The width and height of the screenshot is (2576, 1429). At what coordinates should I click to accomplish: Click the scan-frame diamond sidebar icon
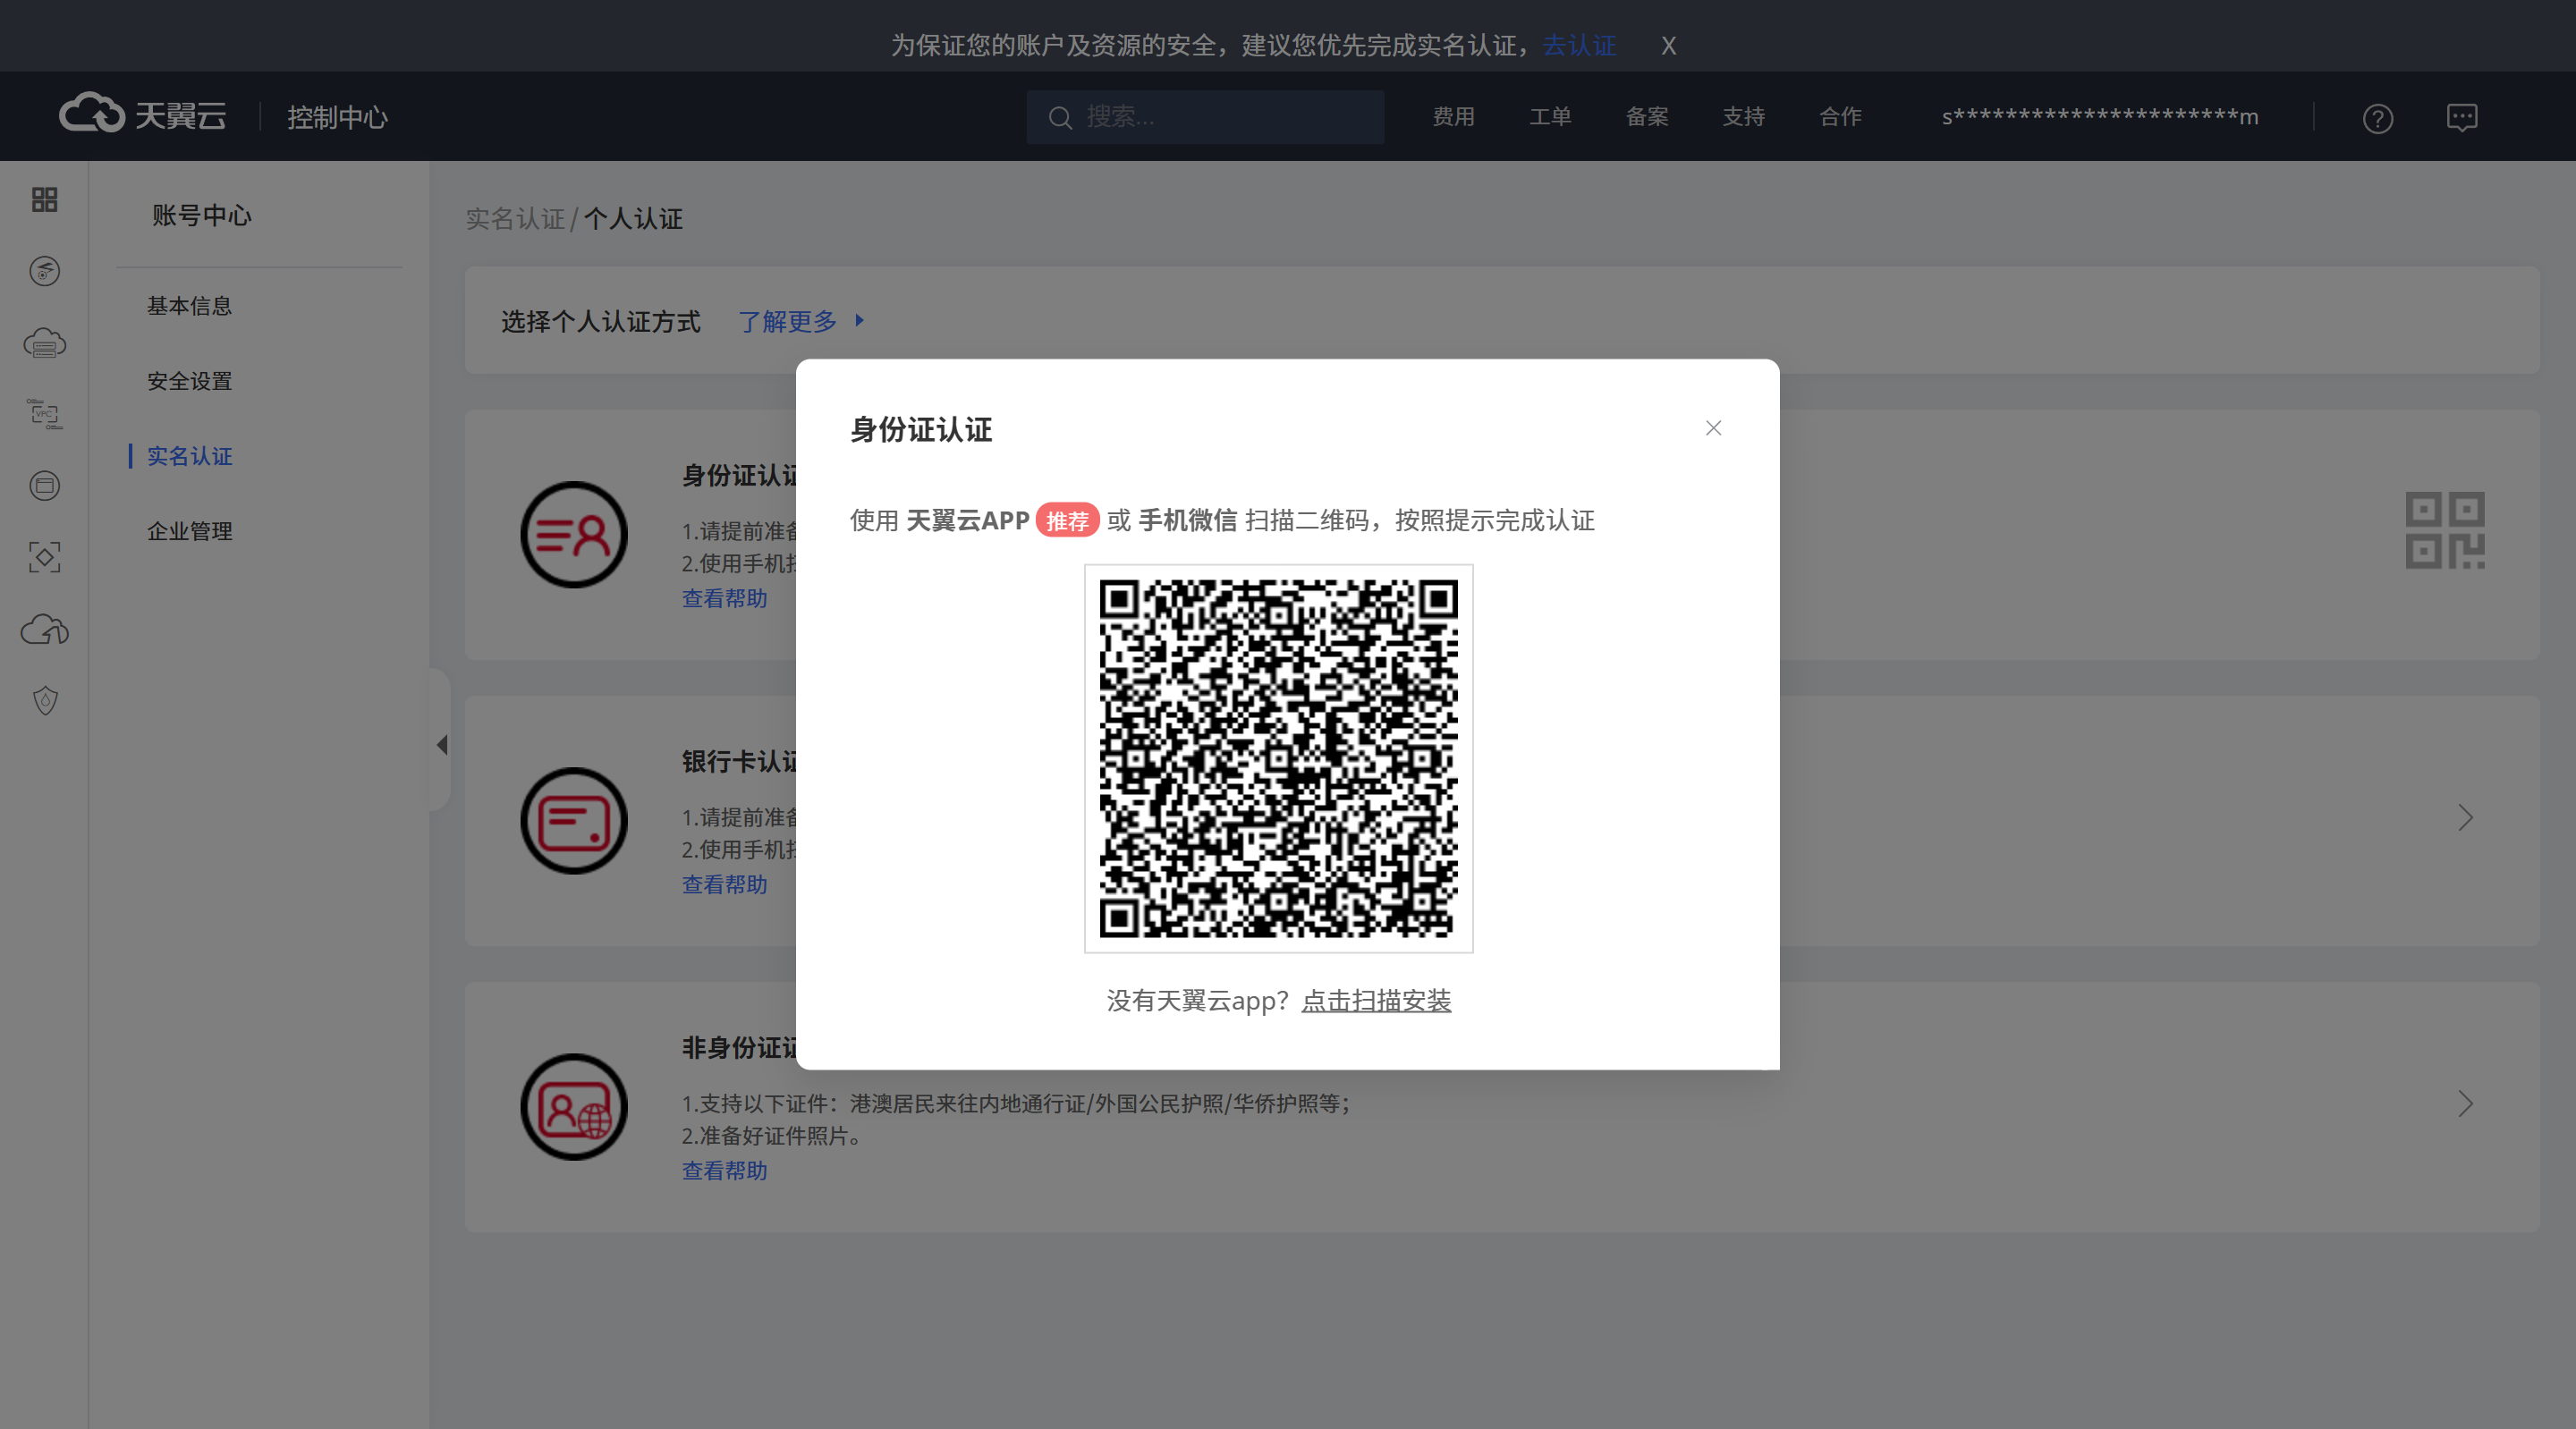pos(44,557)
